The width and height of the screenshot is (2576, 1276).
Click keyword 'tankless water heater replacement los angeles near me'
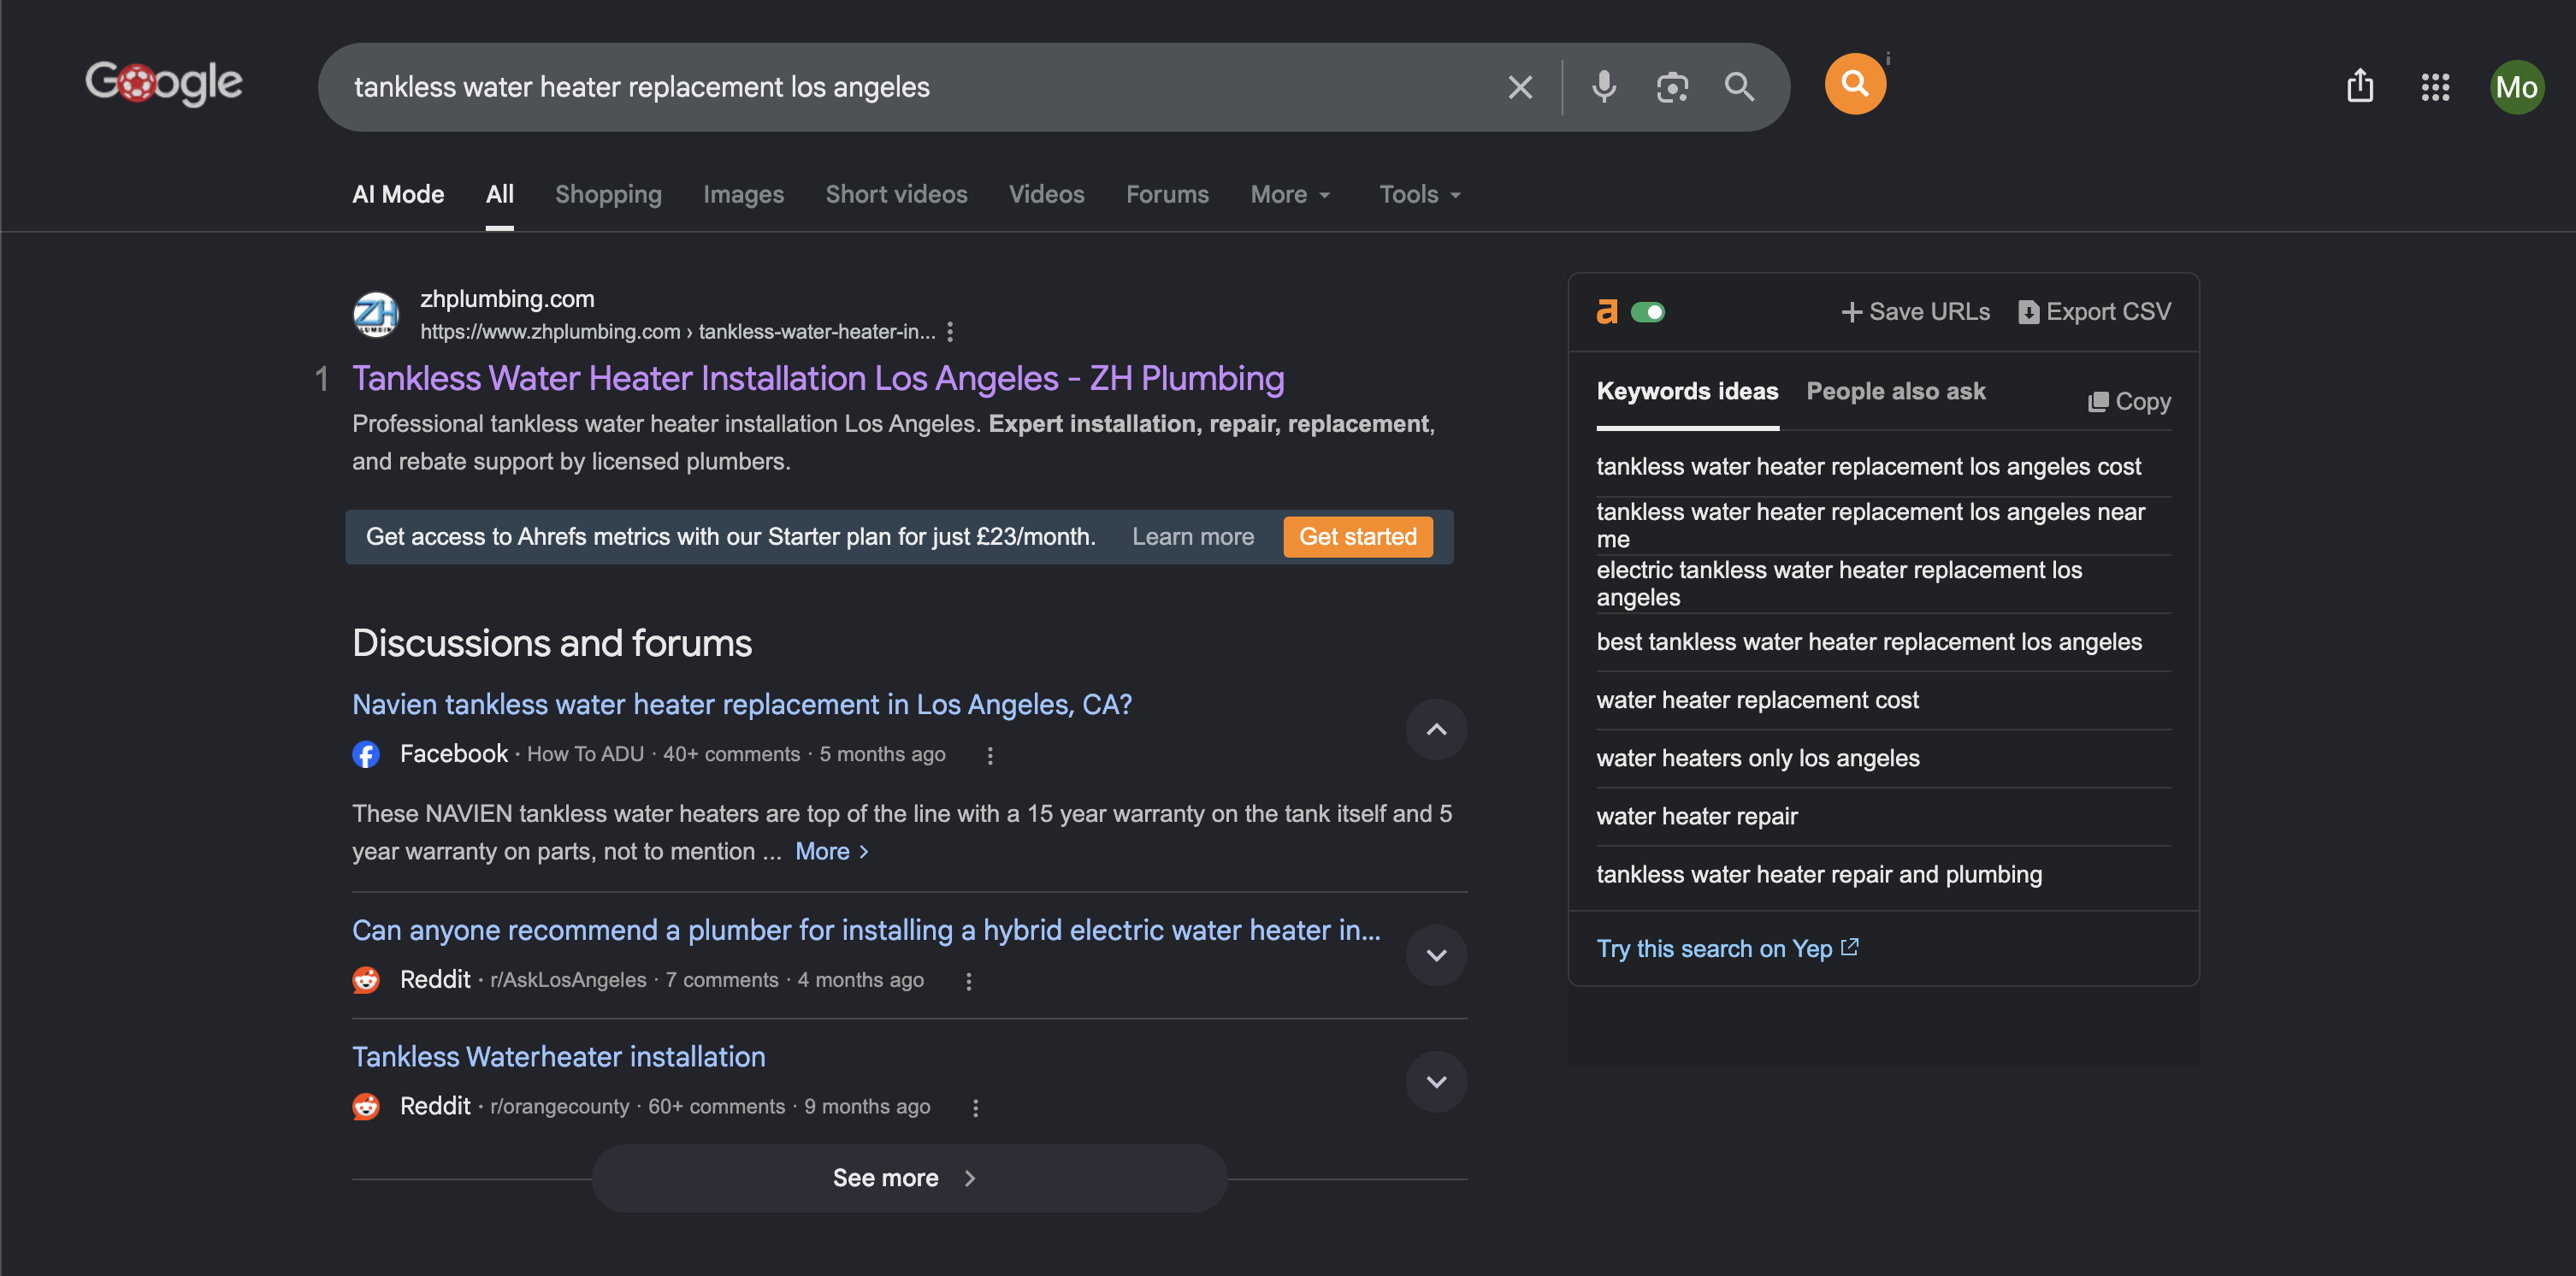coord(1870,526)
